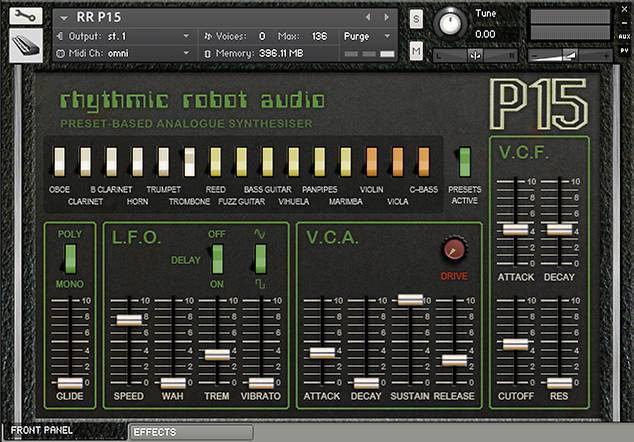
Task: Open the Purge dropdown menu
Action: 367,36
